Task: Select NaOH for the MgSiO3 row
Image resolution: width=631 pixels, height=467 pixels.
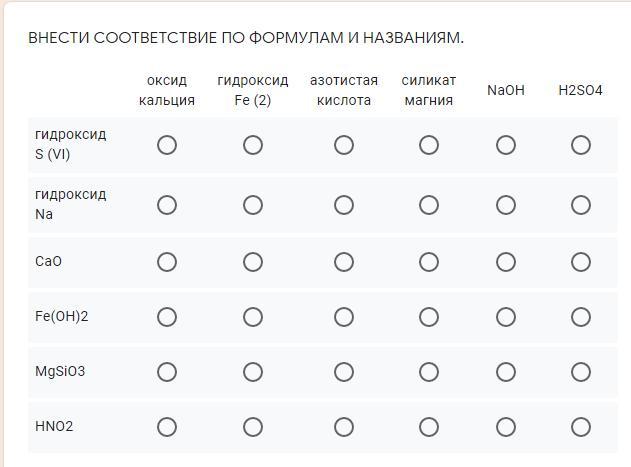Action: [506, 372]
